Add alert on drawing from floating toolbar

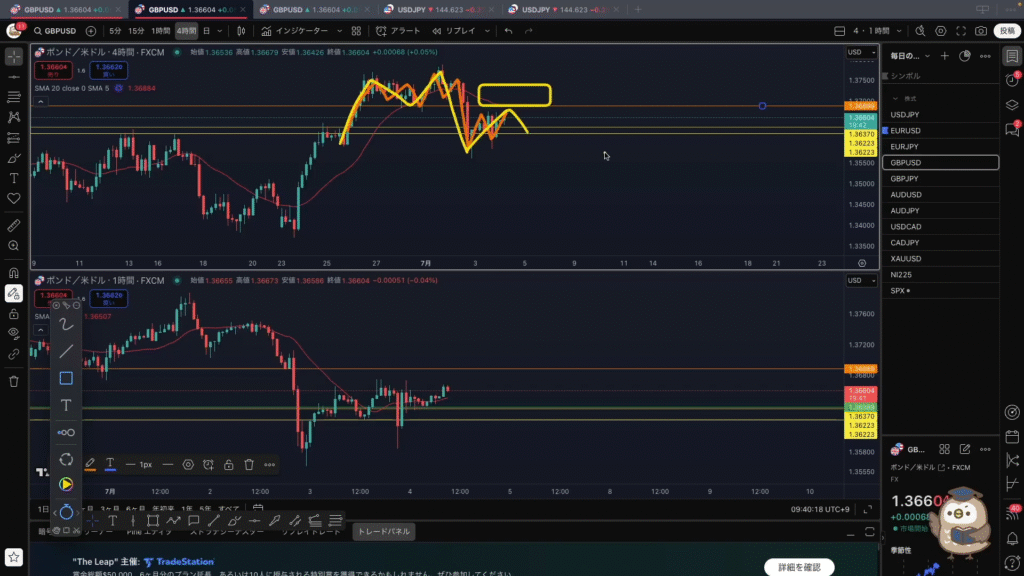pyautogui.click(x=208, y=465)
